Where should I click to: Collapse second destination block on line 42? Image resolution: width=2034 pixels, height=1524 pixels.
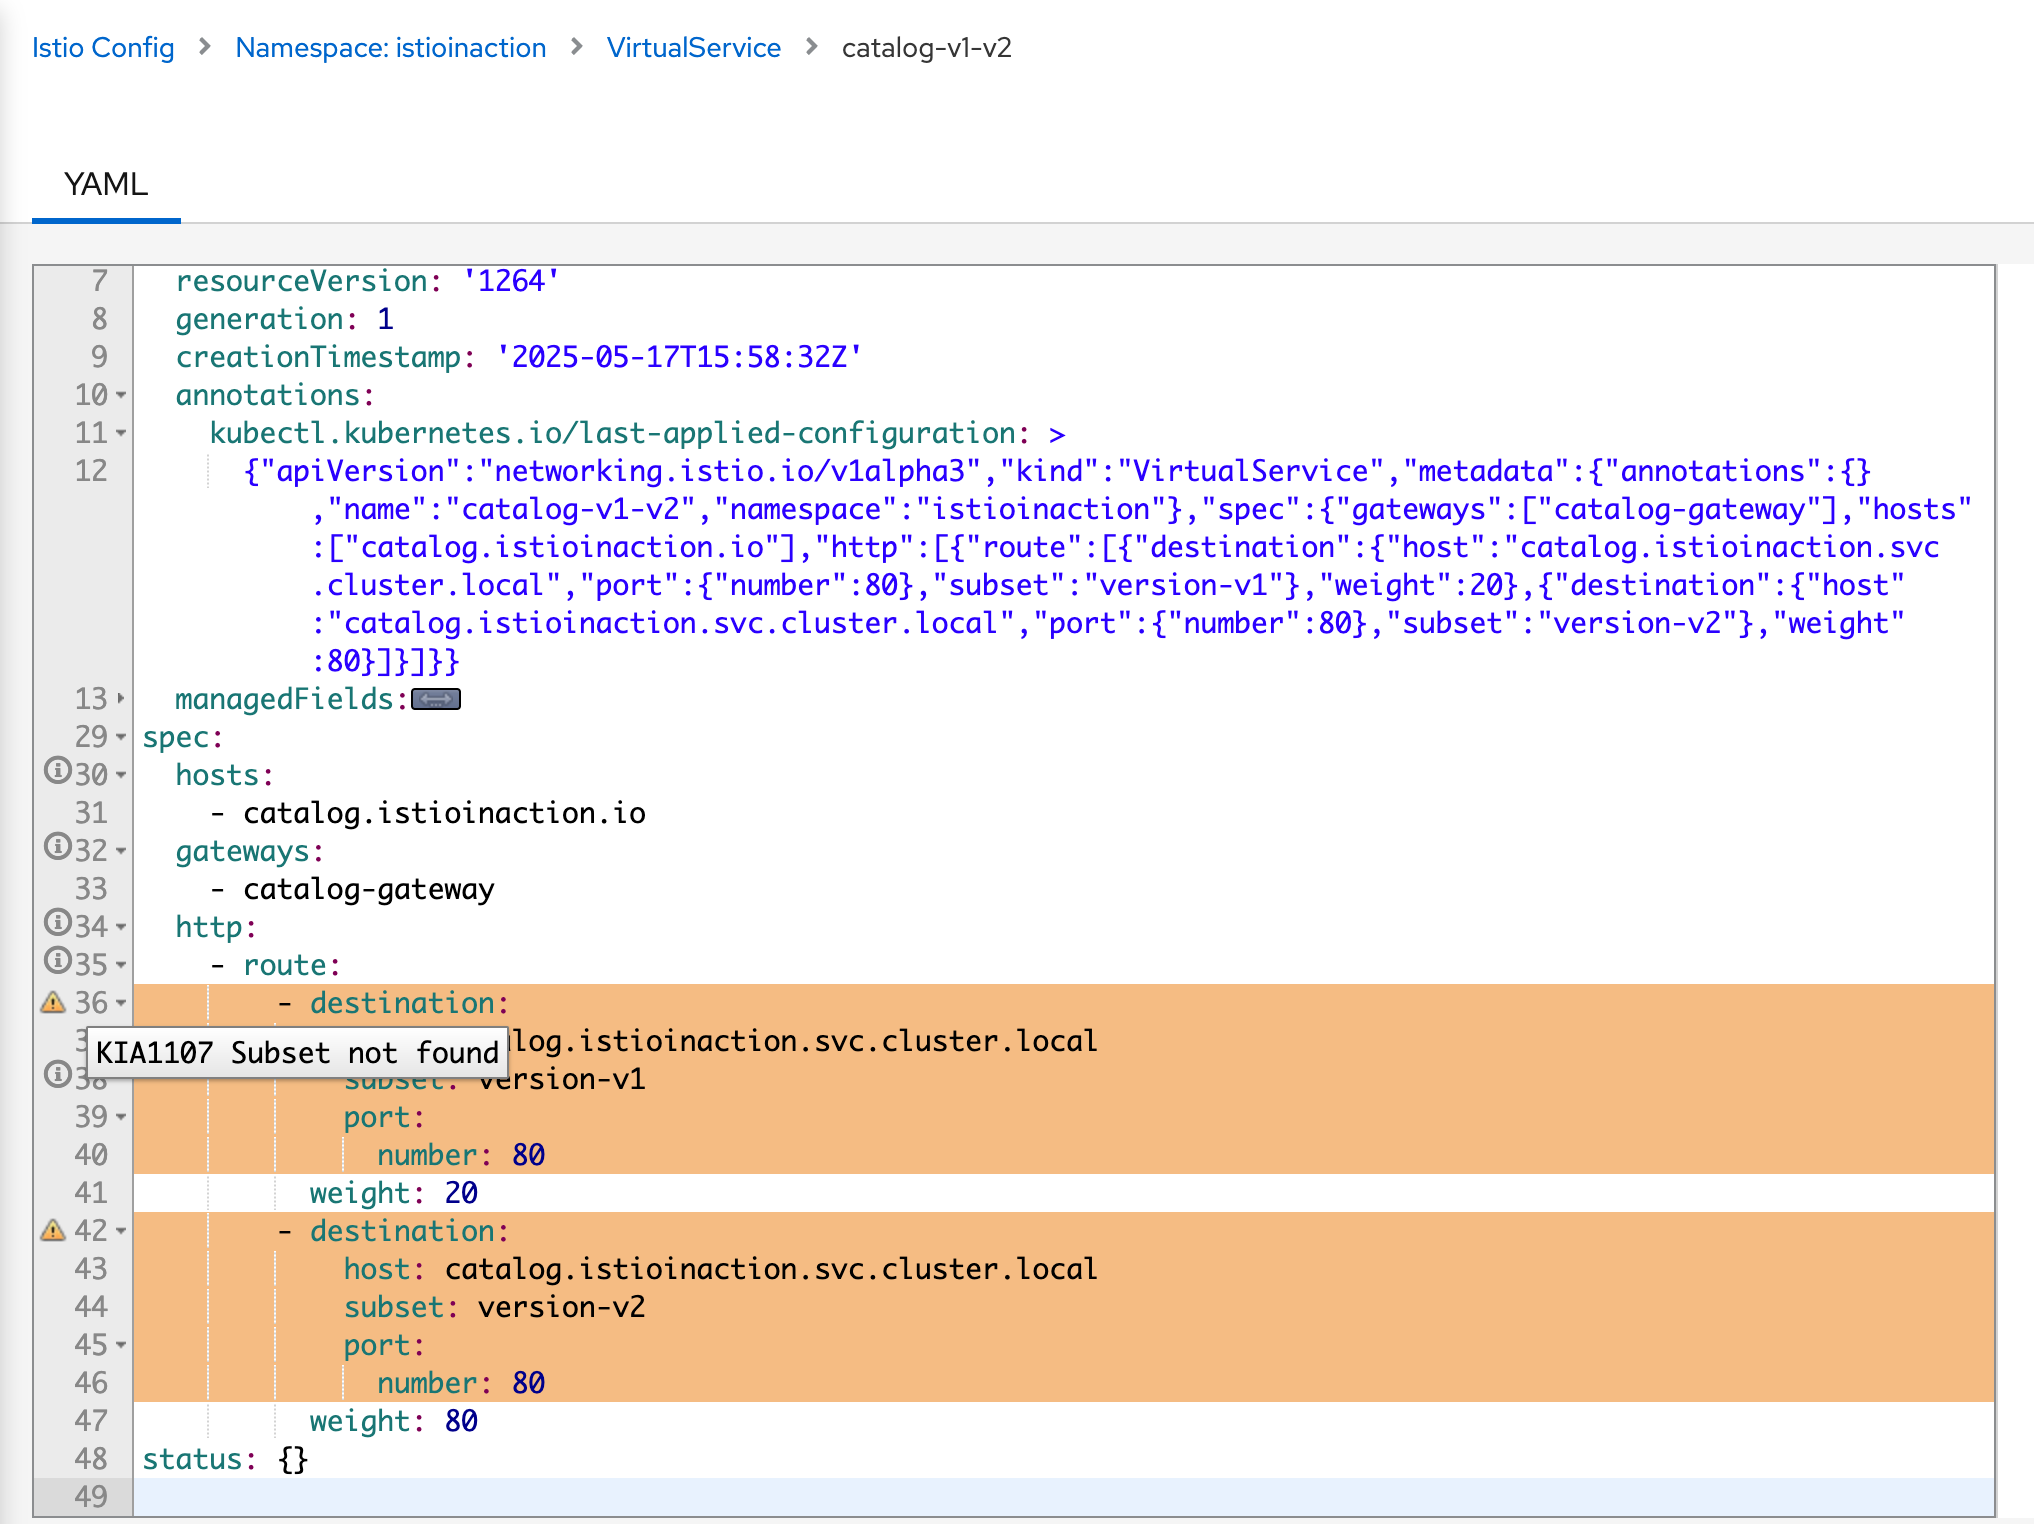click(x=121, y=1231)
